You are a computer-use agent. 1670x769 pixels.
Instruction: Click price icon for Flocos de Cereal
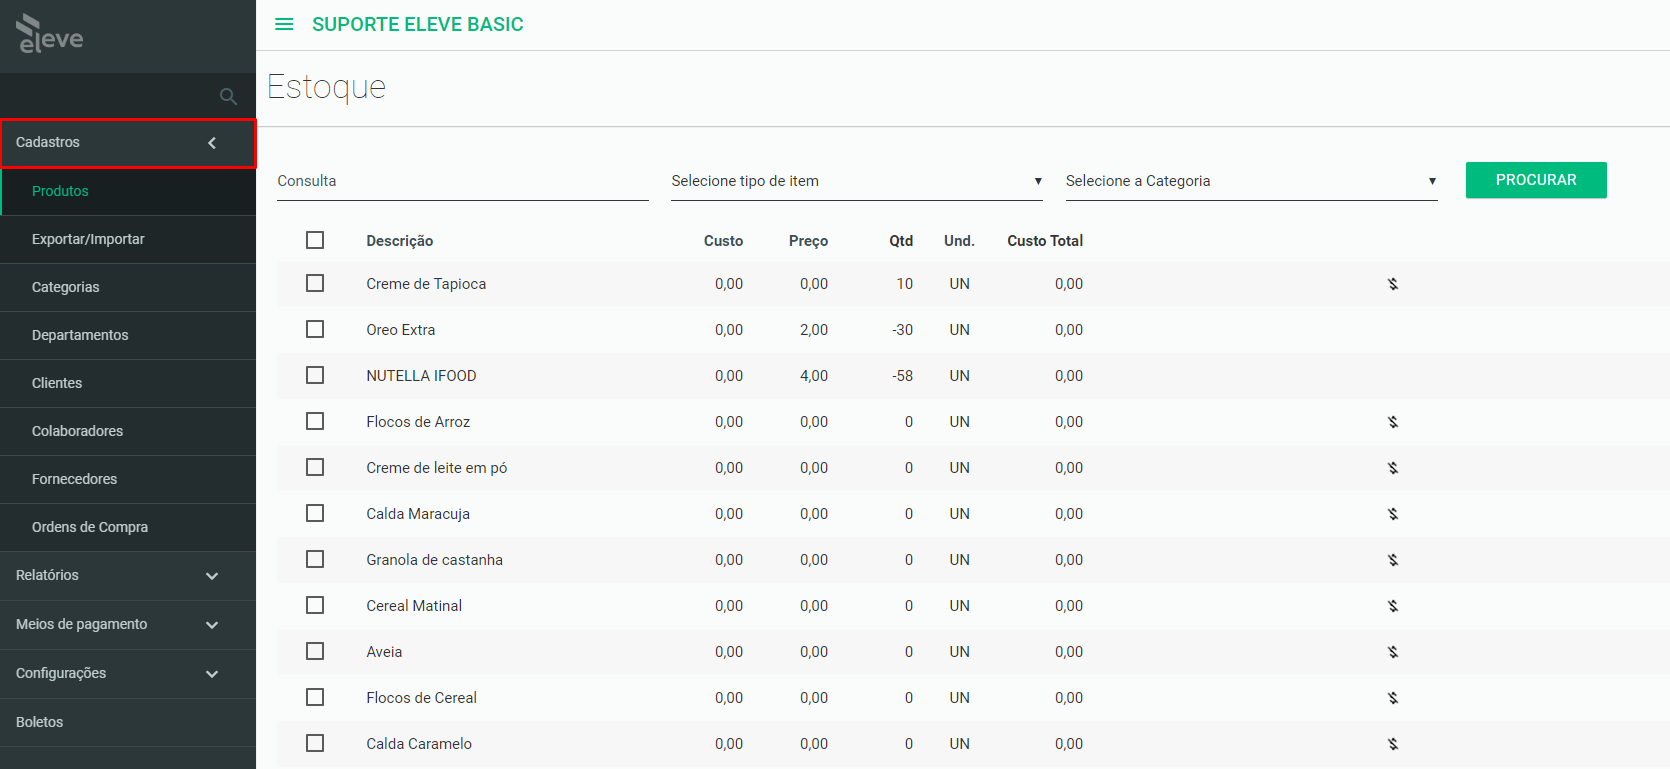tap(1393, 698)
